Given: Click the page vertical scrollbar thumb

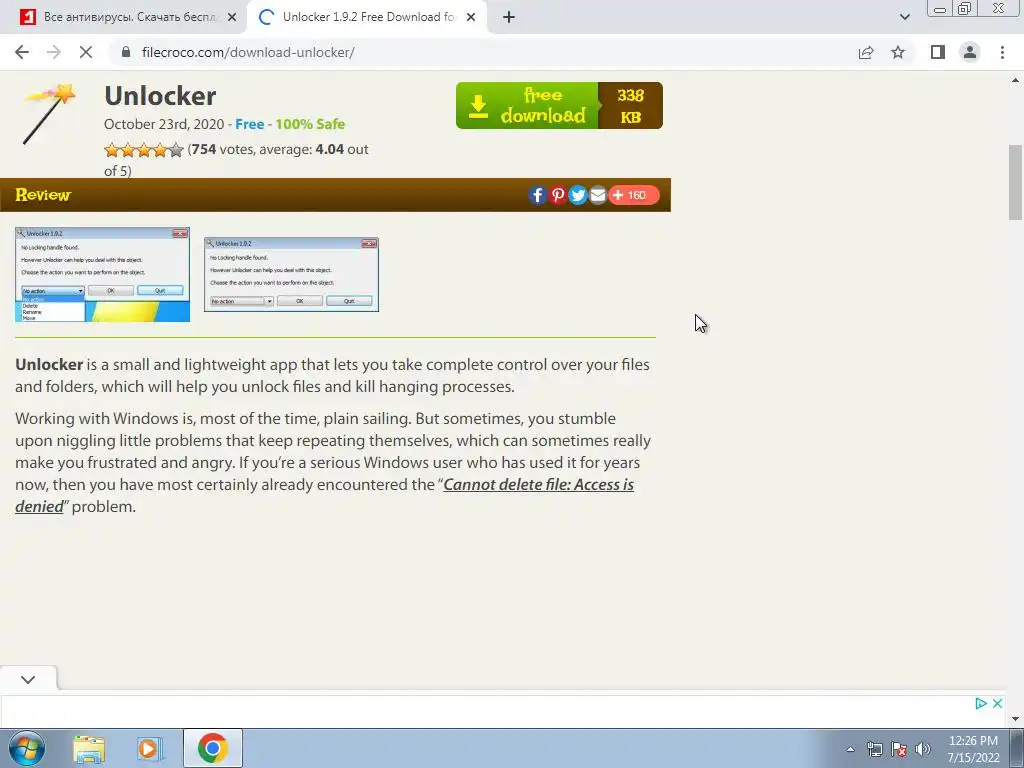Looking at the screenshot, I should tap(1016, 182).
